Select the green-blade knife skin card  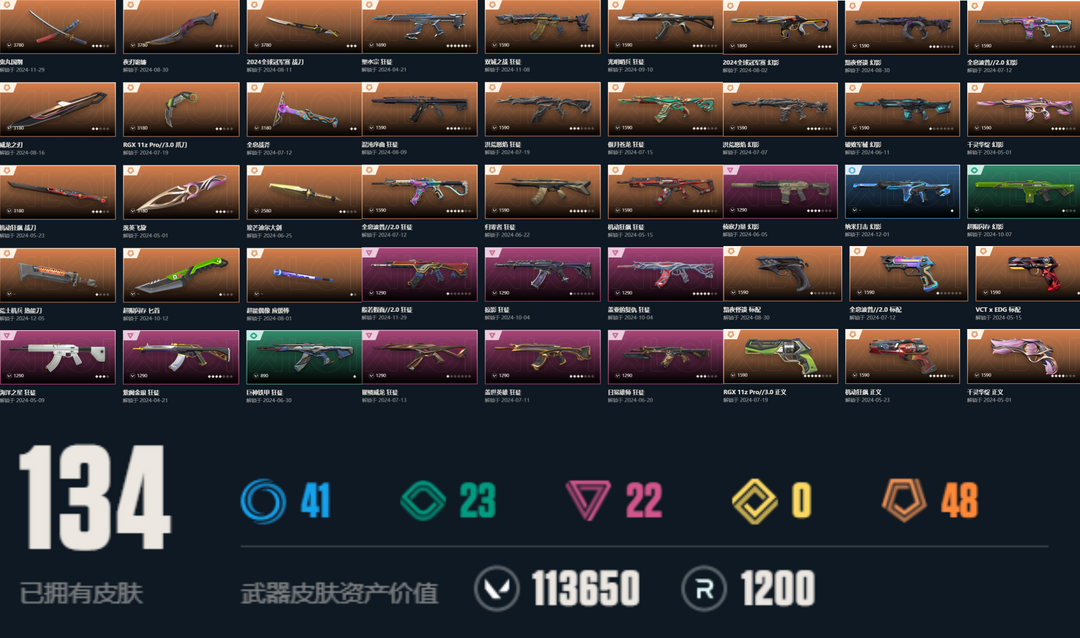click(181, 274)
